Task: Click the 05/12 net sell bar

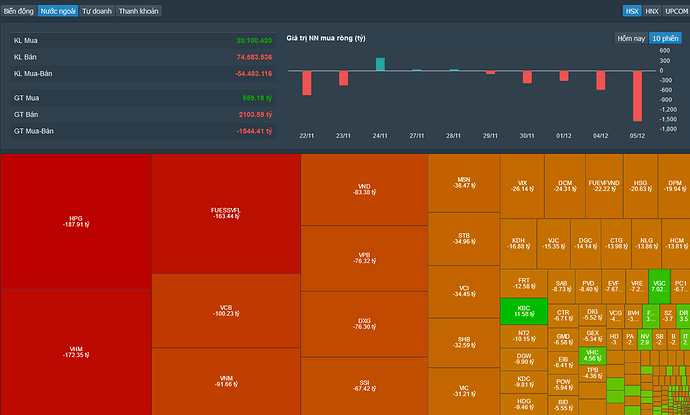Action: [x=637, y=96]
